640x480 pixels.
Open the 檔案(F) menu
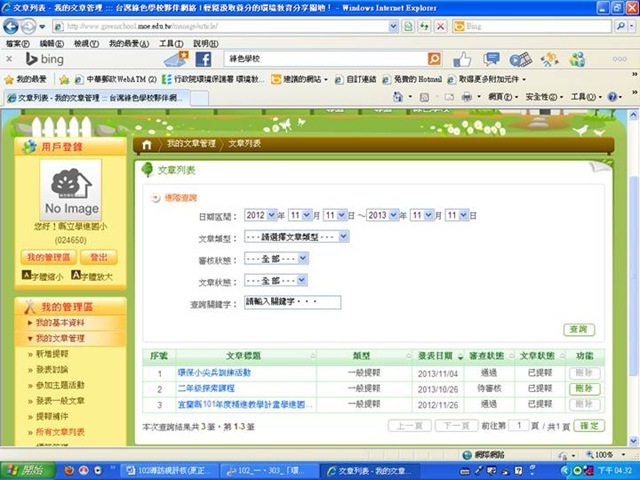[x=18, y=44]
